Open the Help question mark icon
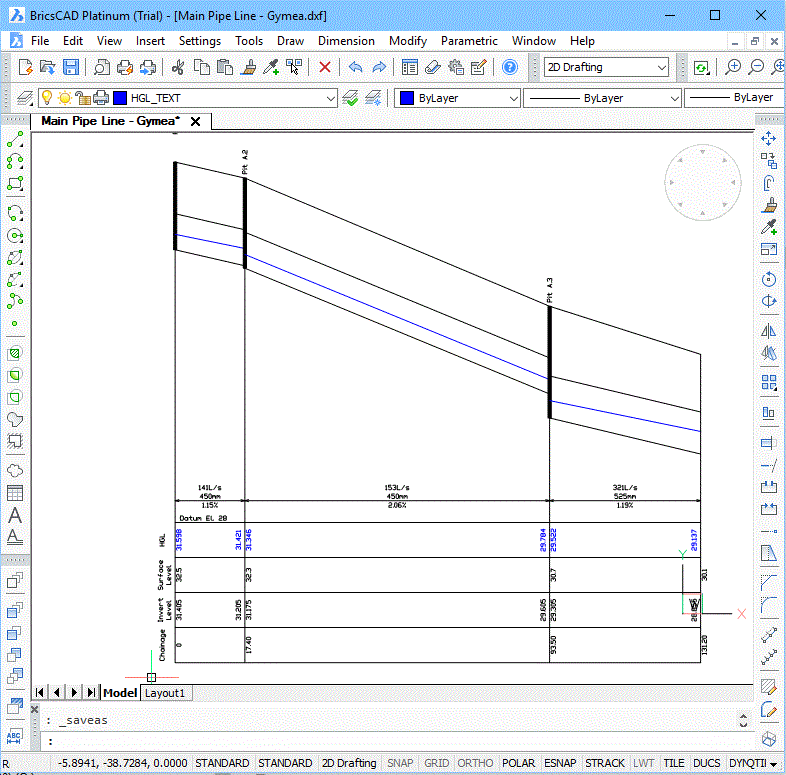Screen dimensions: 786x775 click(x=510, y=67)
